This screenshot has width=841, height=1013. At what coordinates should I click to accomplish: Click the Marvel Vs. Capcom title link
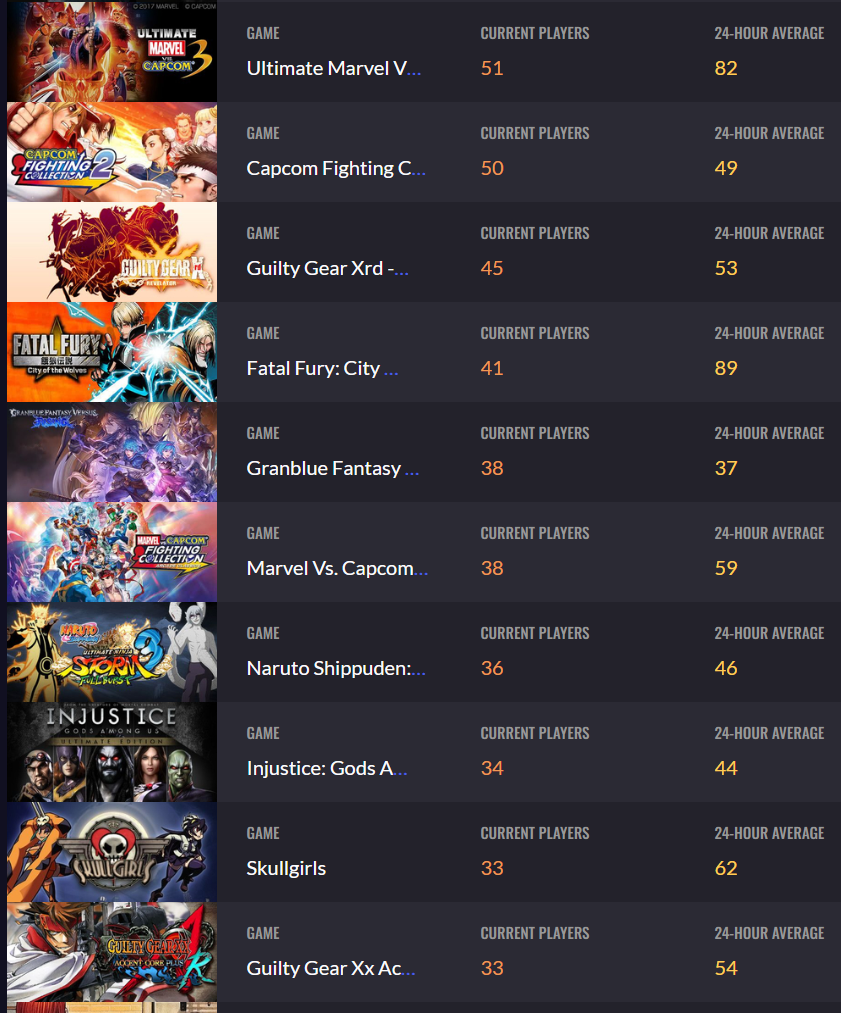(x=337, y=569)
